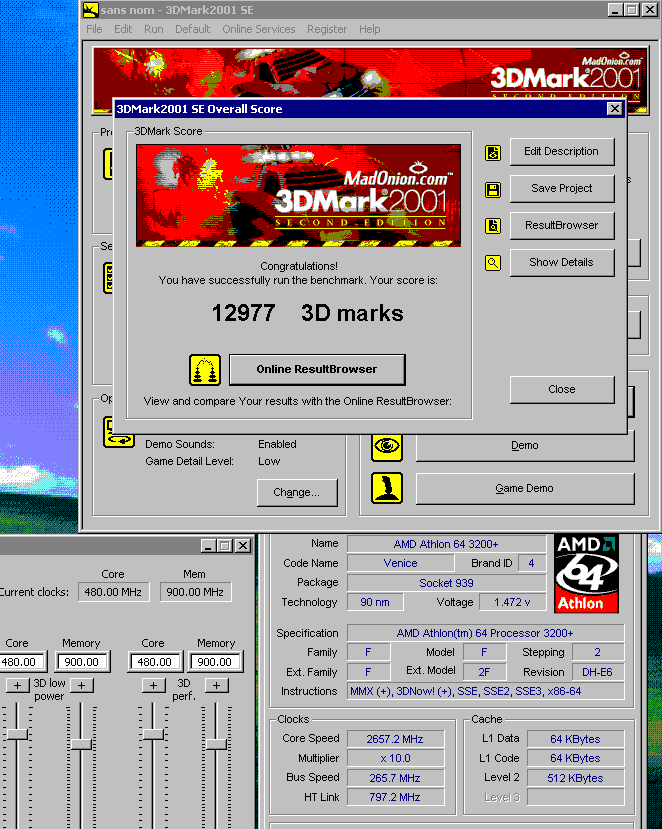This screenshot has width=662, height=829.
Task: Click the Level 2 cache value 512 KBytes
Action: (575, 778)
